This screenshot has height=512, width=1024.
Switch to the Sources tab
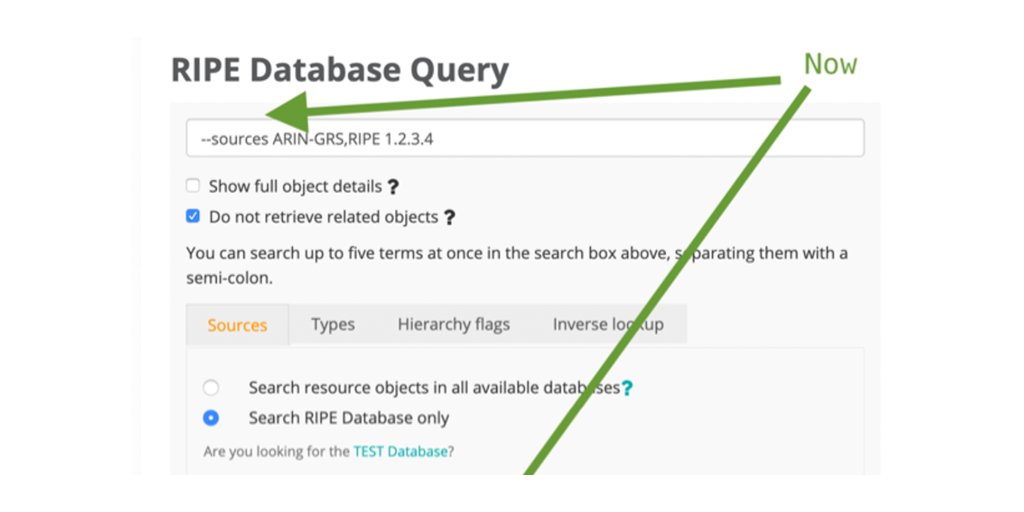[x=237, y=325]
